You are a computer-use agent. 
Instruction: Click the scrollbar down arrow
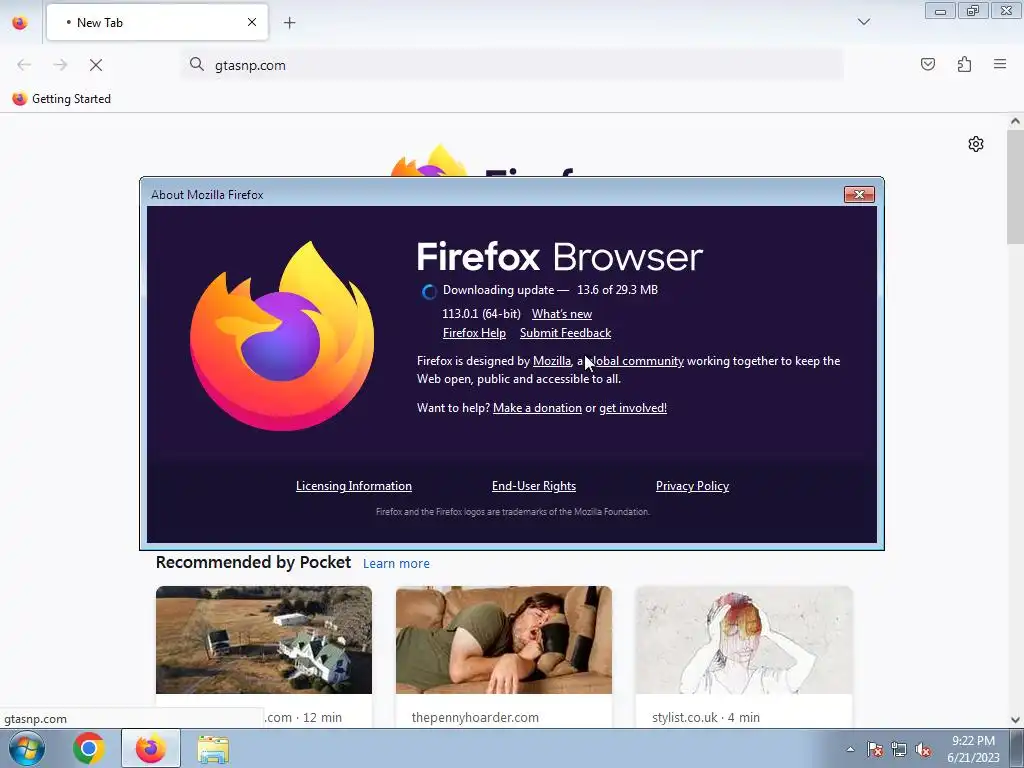(x=1015, y=720)
